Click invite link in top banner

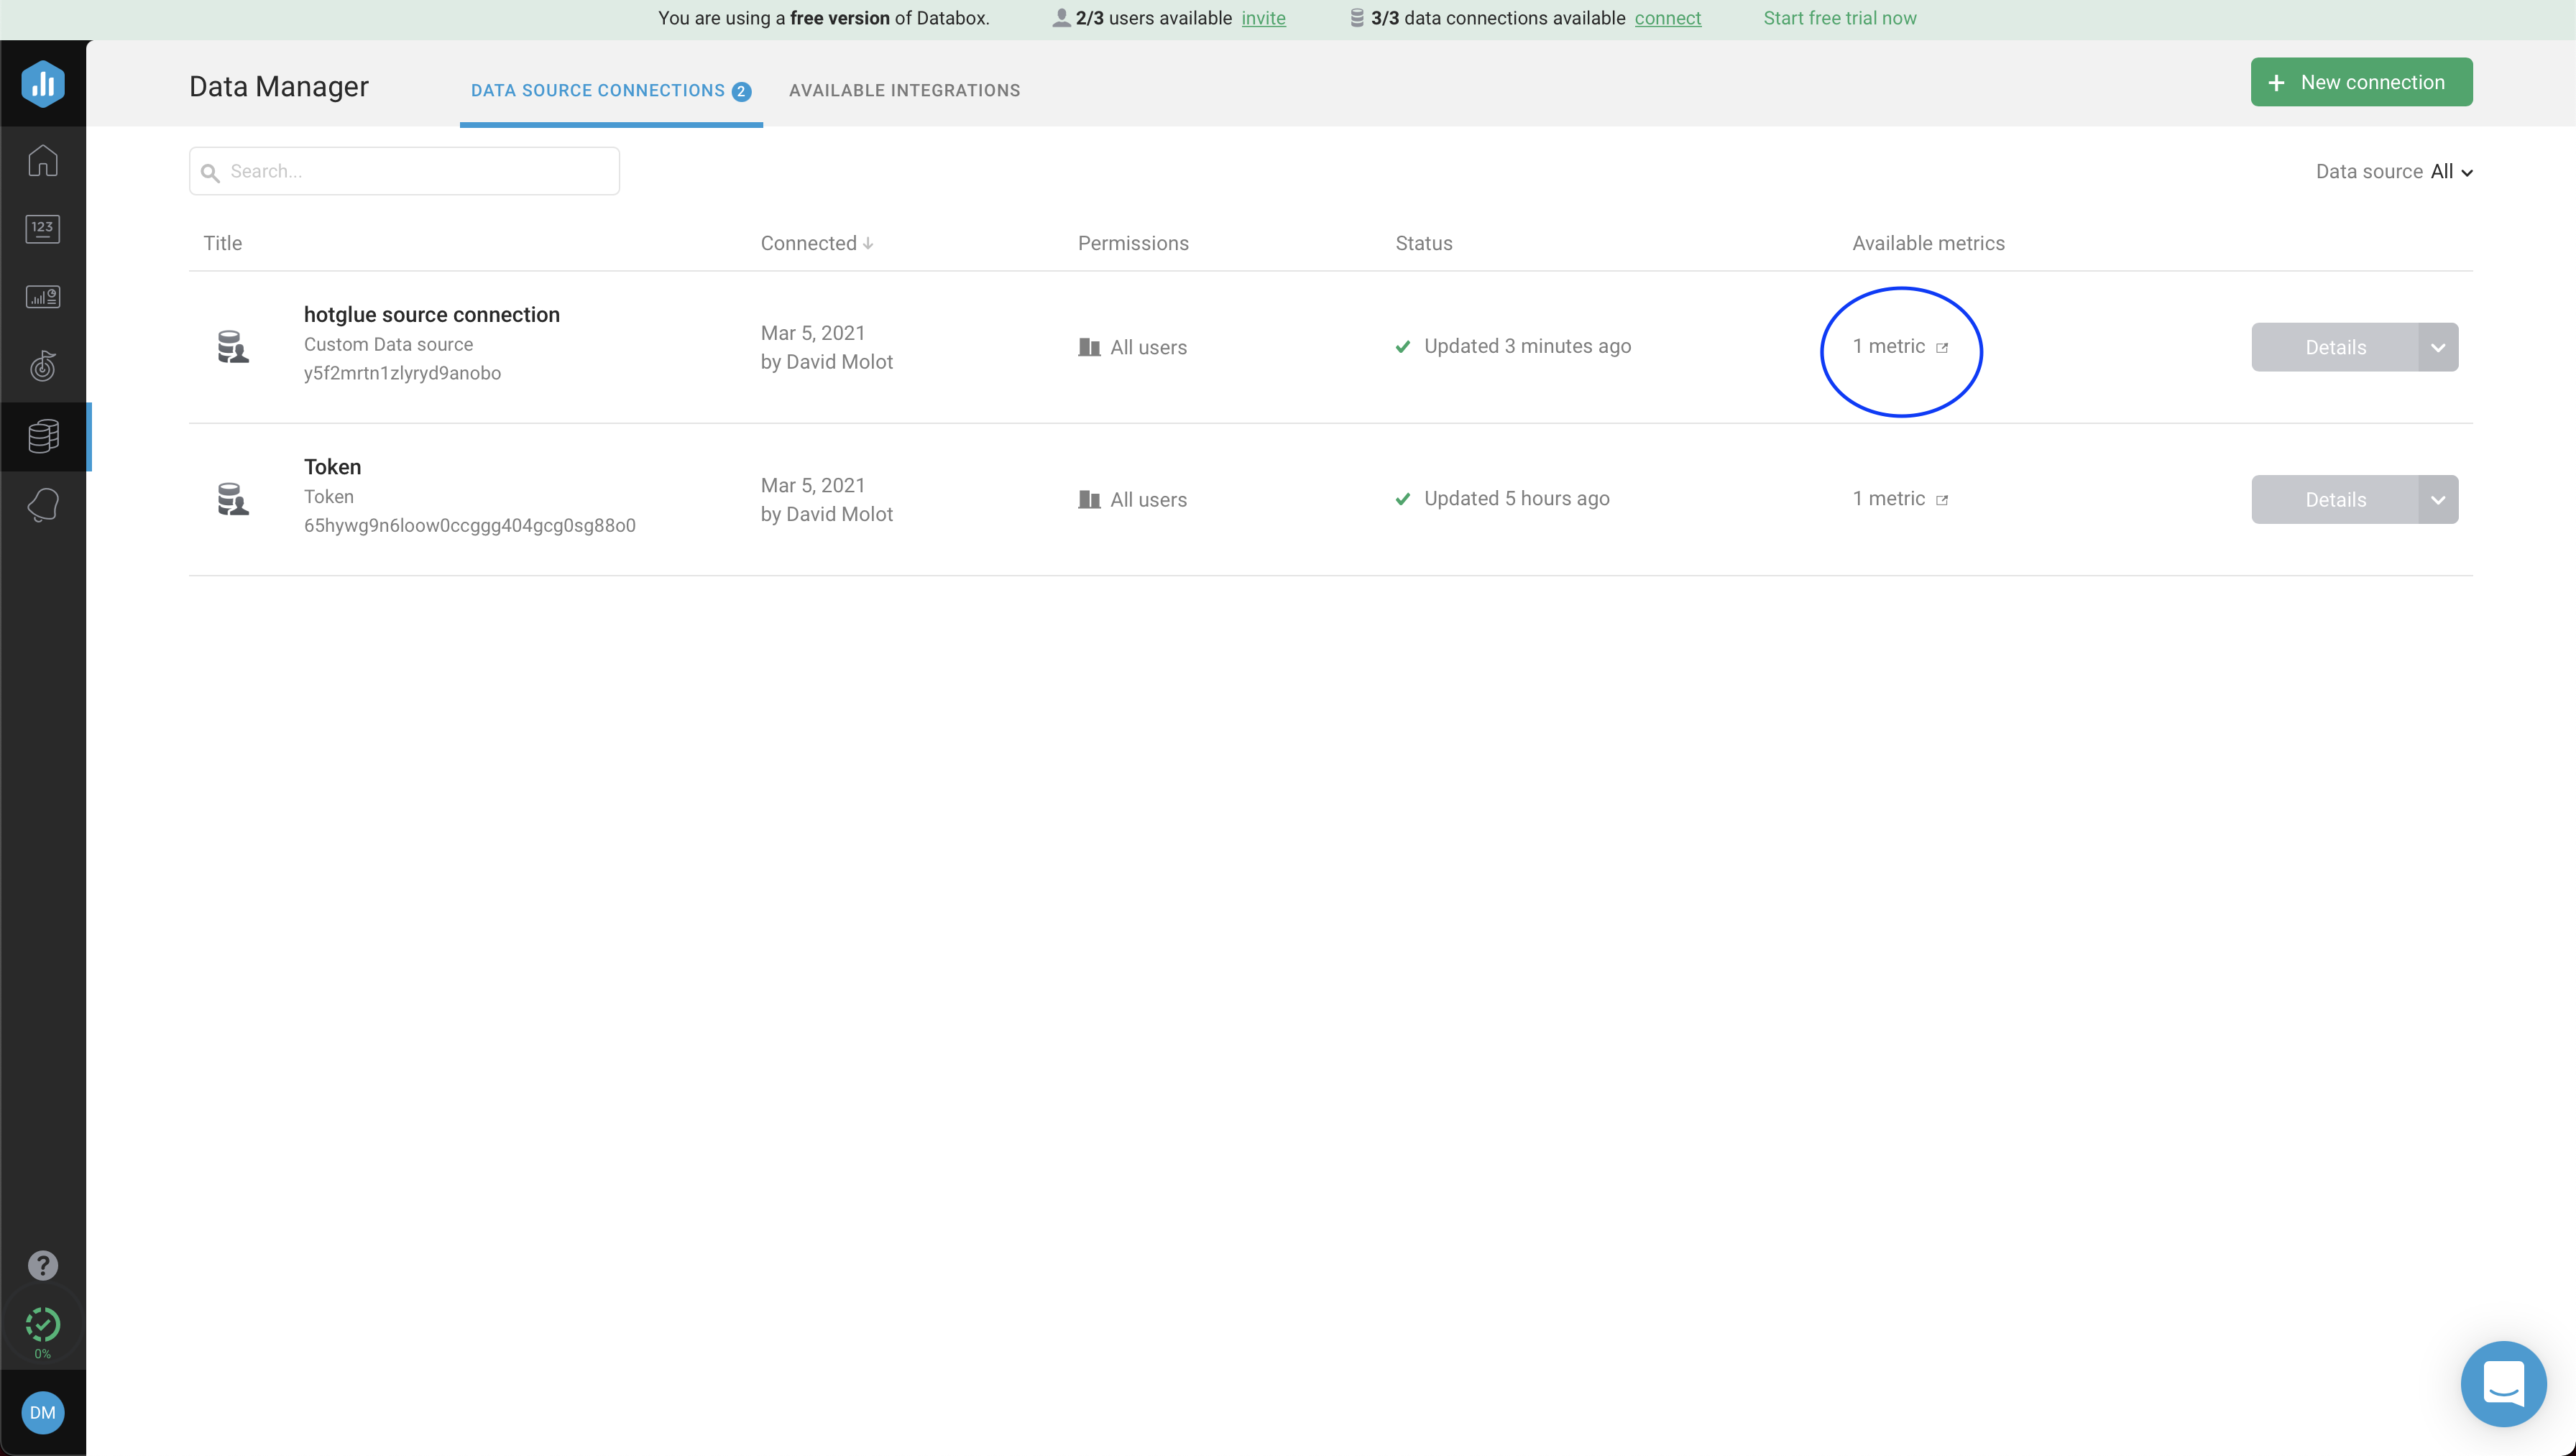[x=1263, y=18]
